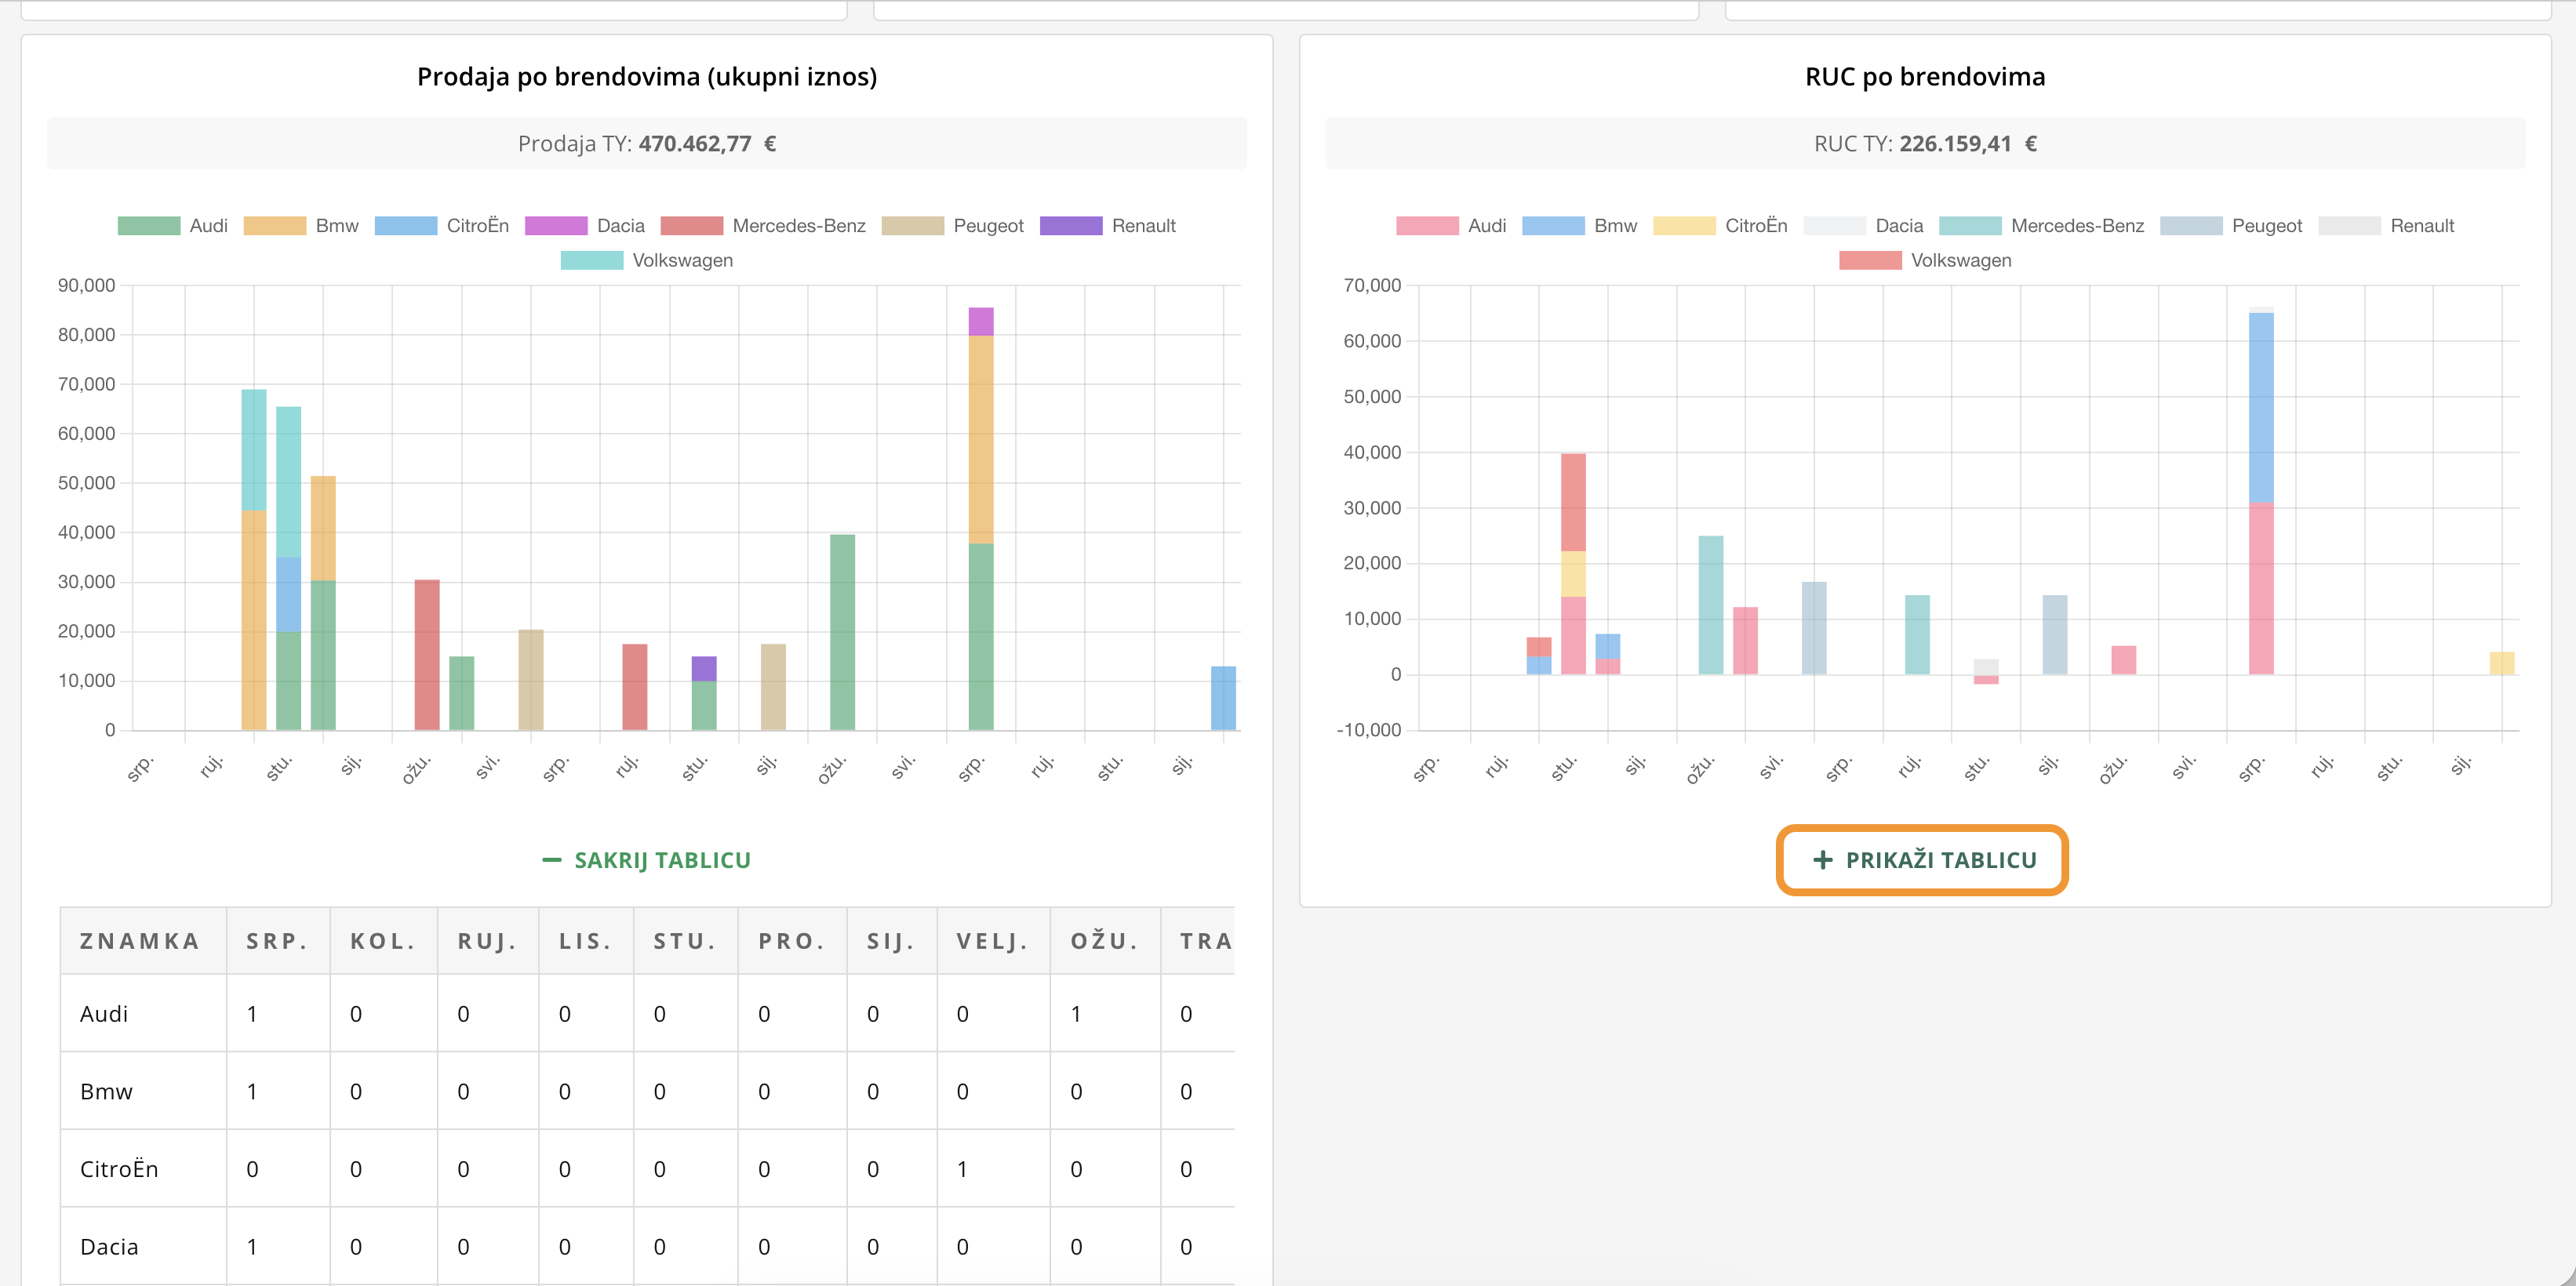Click Audi pink swatch in RUC legend
Image resolution: width=2576 pixels, height=1286 pixels.
1426,226
